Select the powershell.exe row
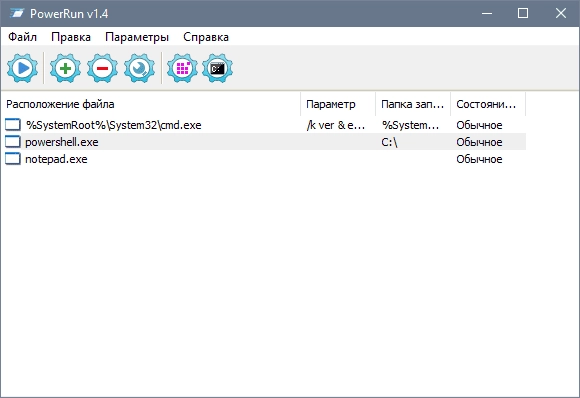580x398 pixels. tap(264, 142)
